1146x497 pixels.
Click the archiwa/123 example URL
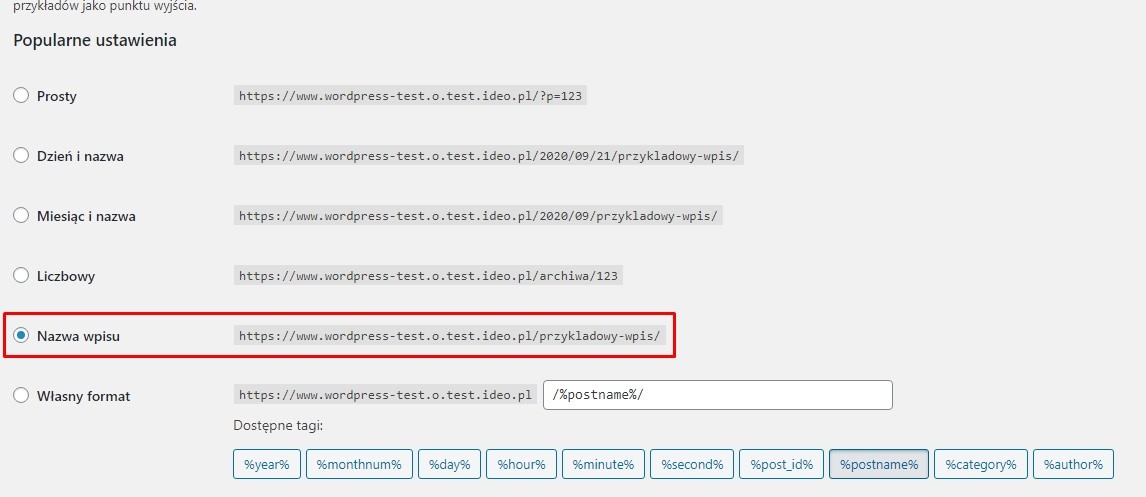[x=430, y=276]
